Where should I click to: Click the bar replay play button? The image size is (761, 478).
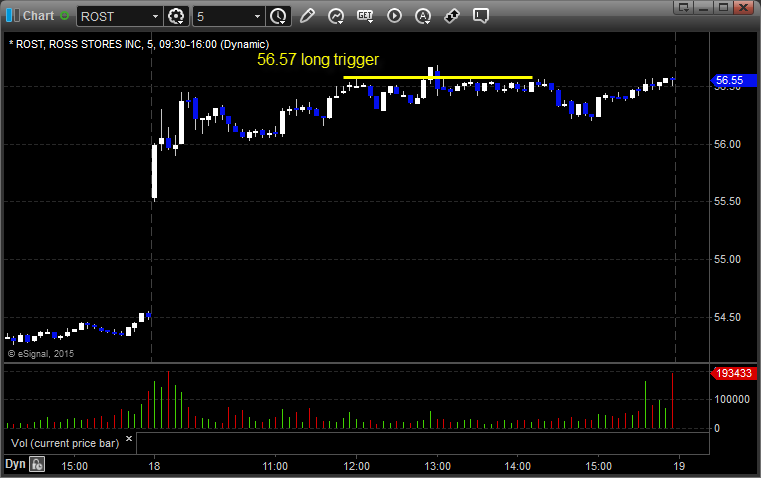pos(394,16)
